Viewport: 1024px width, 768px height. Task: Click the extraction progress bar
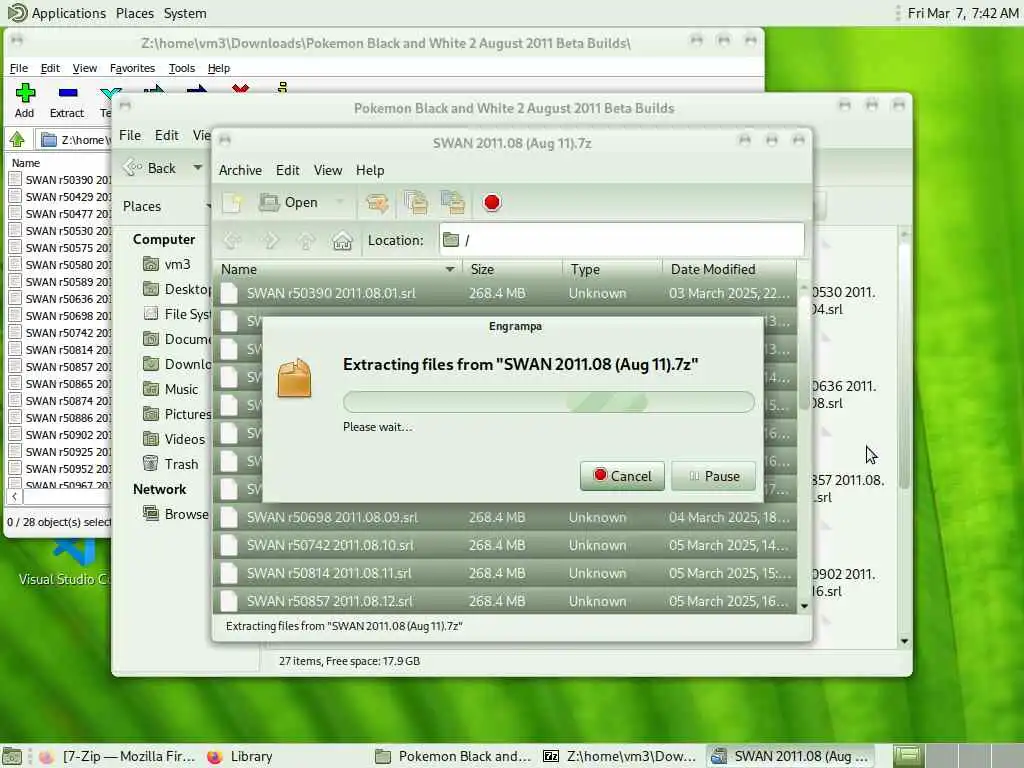pos(549,402)
